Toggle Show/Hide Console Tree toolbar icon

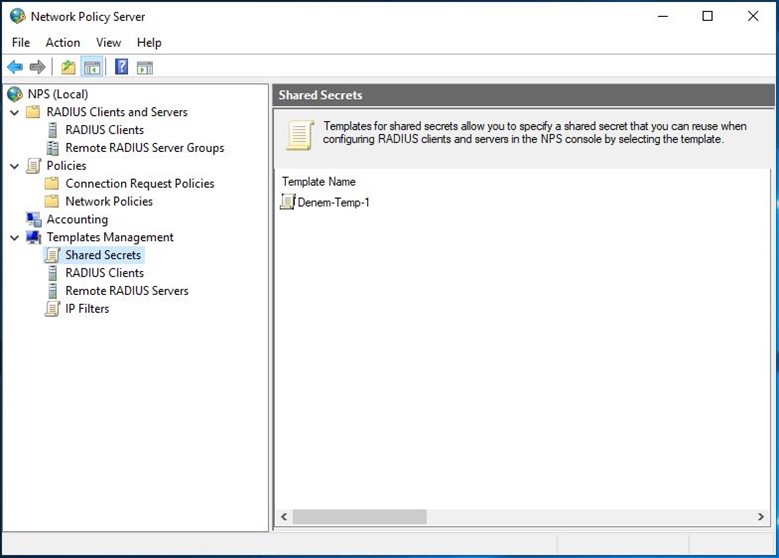(x=92, y=67)
